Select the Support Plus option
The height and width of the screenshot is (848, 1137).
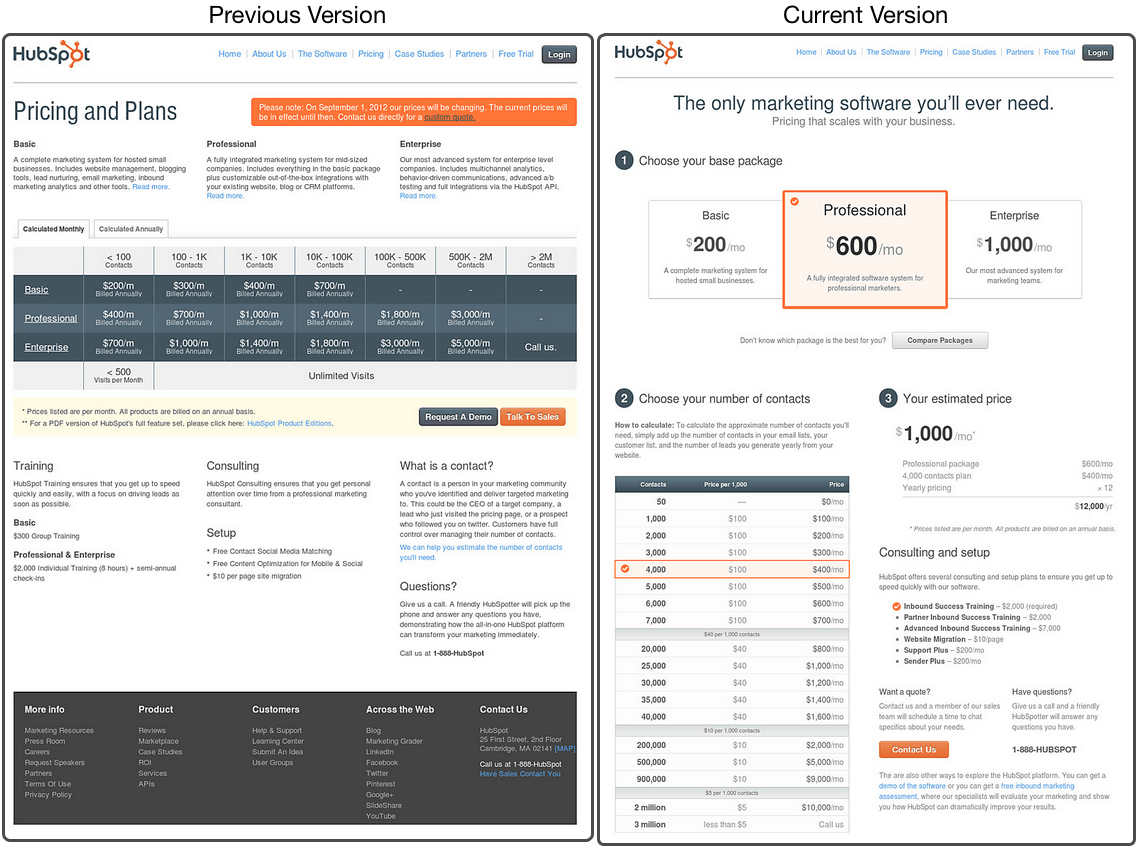(943, 650)
